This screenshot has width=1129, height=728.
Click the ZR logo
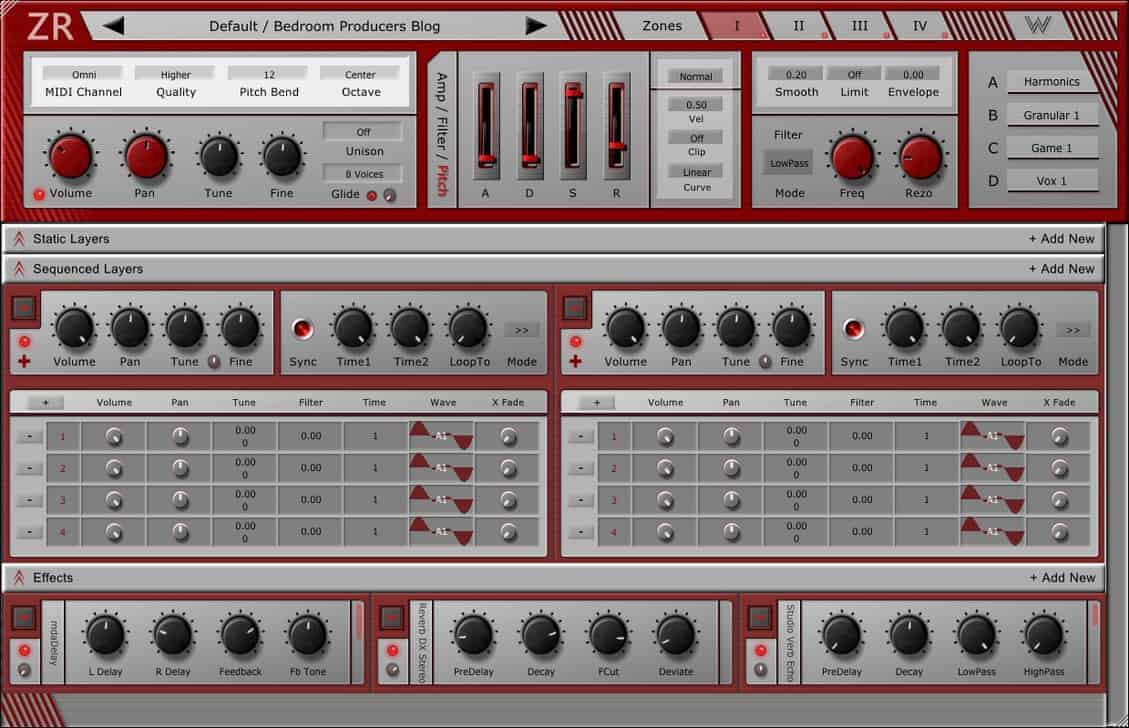(x=50, y=26)
